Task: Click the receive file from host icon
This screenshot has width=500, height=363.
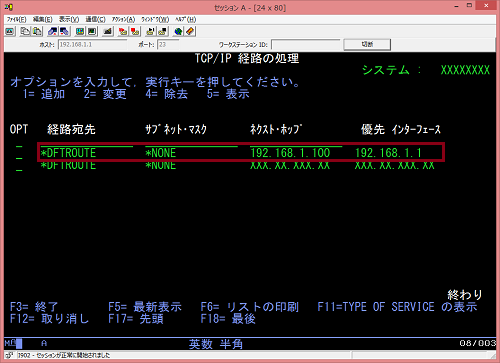Action: click(x=64, y=31)
